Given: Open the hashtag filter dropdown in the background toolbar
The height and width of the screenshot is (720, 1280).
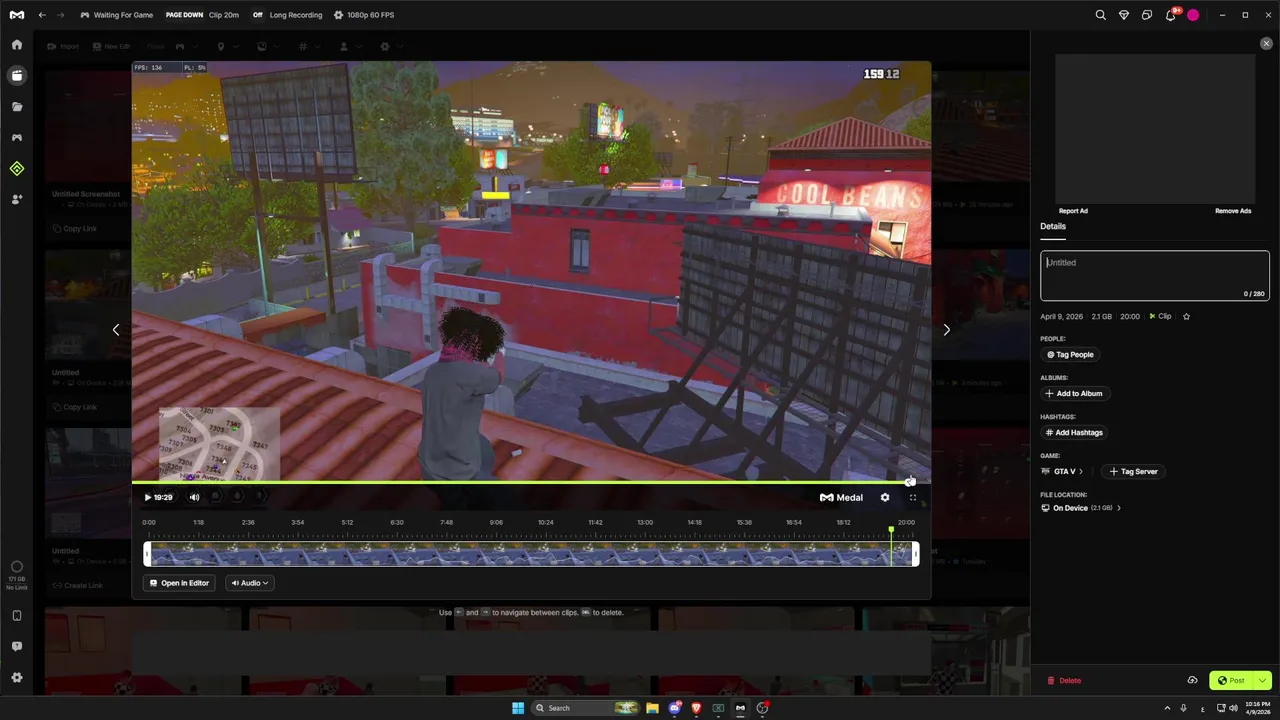Looking at the screenshot, I should pyautogui.click(x=309, y=46).
